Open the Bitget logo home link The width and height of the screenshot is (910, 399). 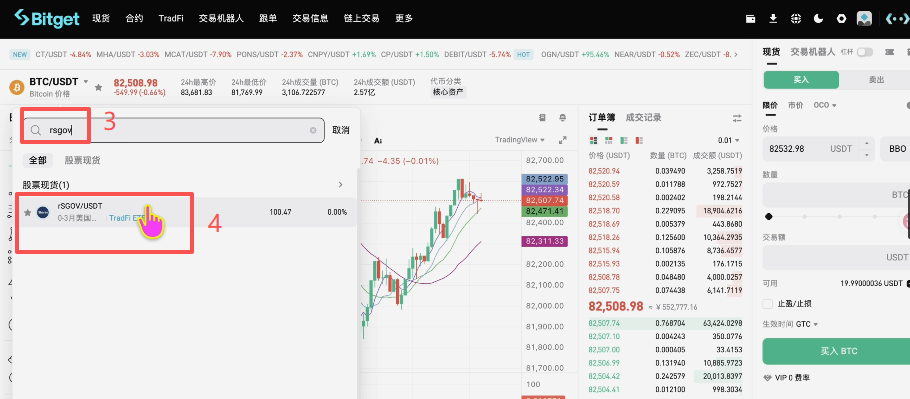[x=47, y=18]
